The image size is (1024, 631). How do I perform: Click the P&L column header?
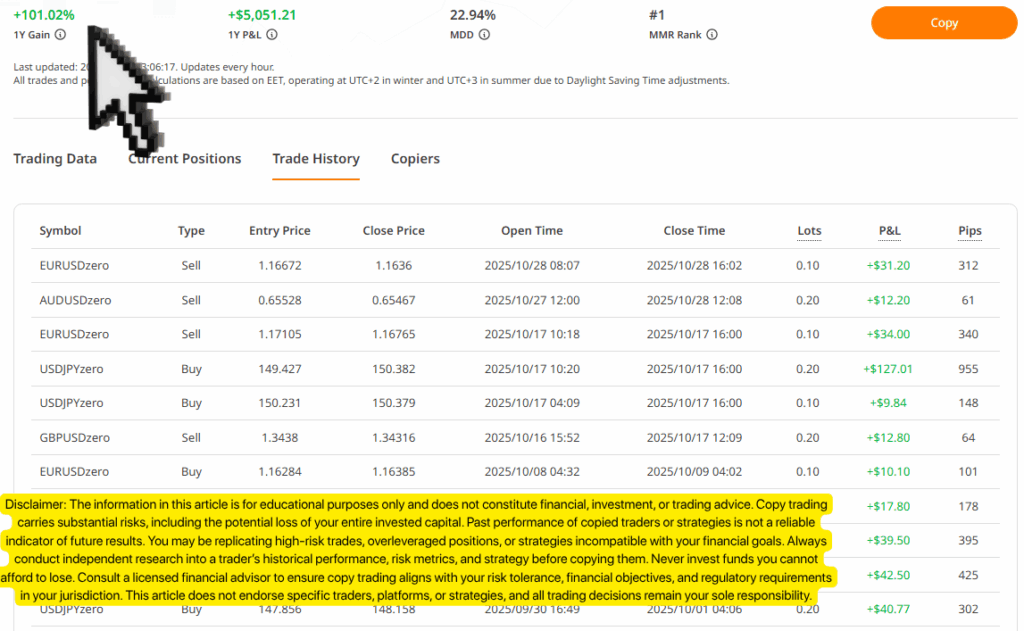889,231
